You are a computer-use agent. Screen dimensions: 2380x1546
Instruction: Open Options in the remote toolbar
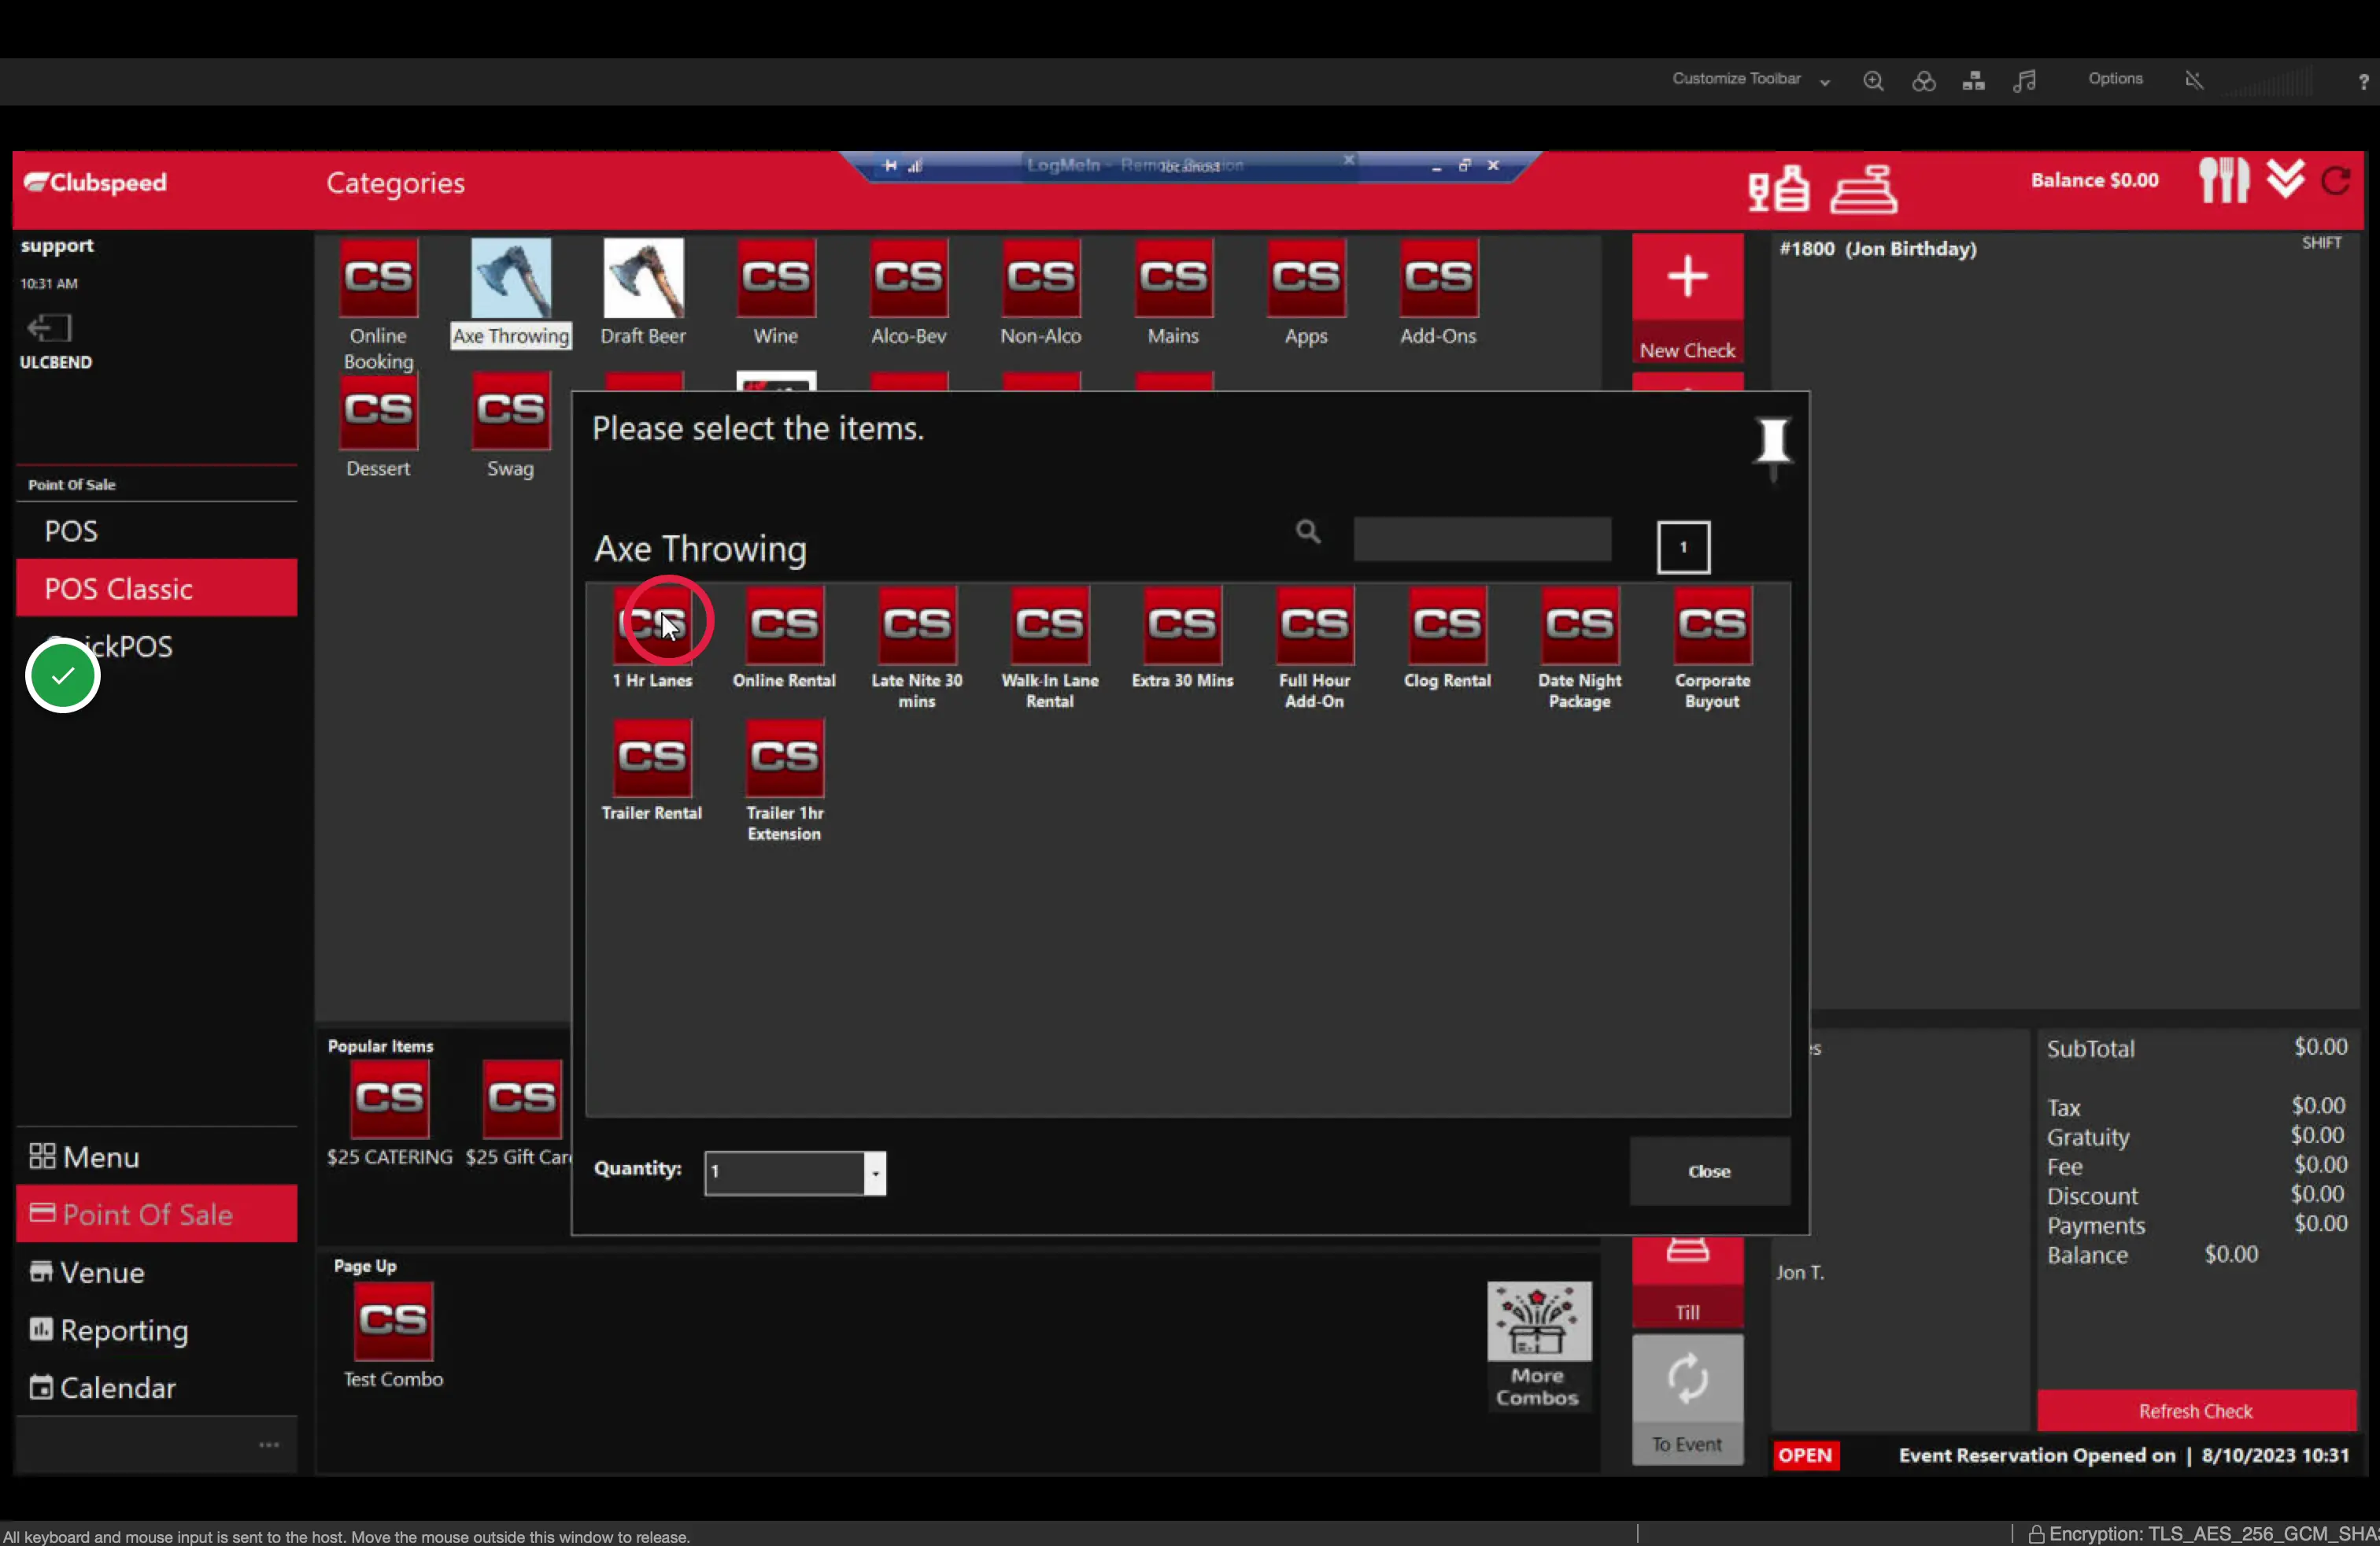[x=2115, y=79]
